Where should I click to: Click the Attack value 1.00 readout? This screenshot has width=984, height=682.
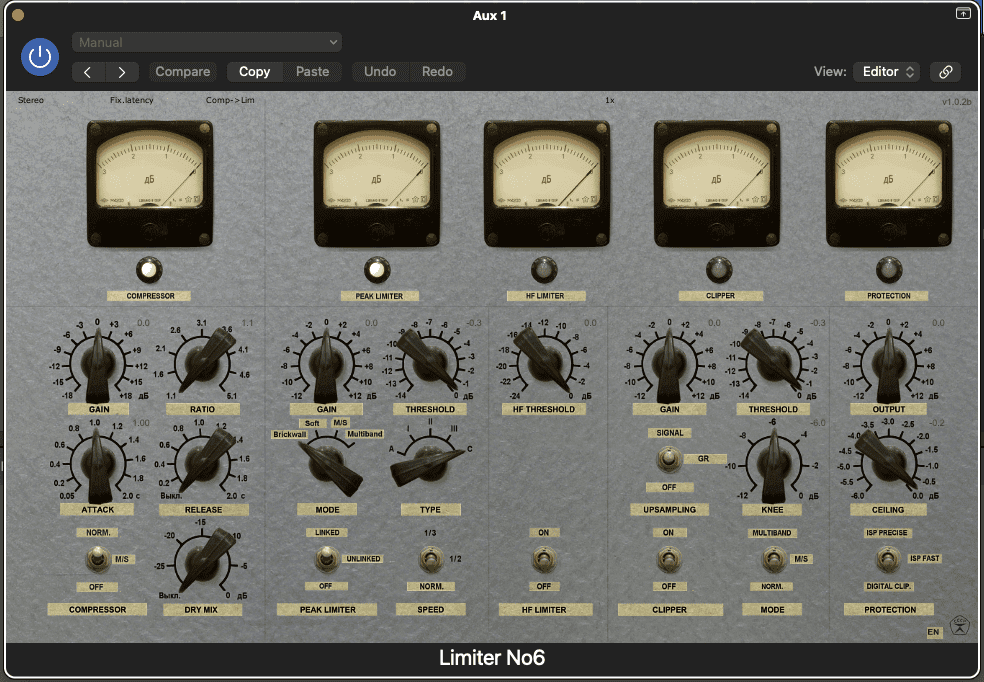click(x=141, y=424)
